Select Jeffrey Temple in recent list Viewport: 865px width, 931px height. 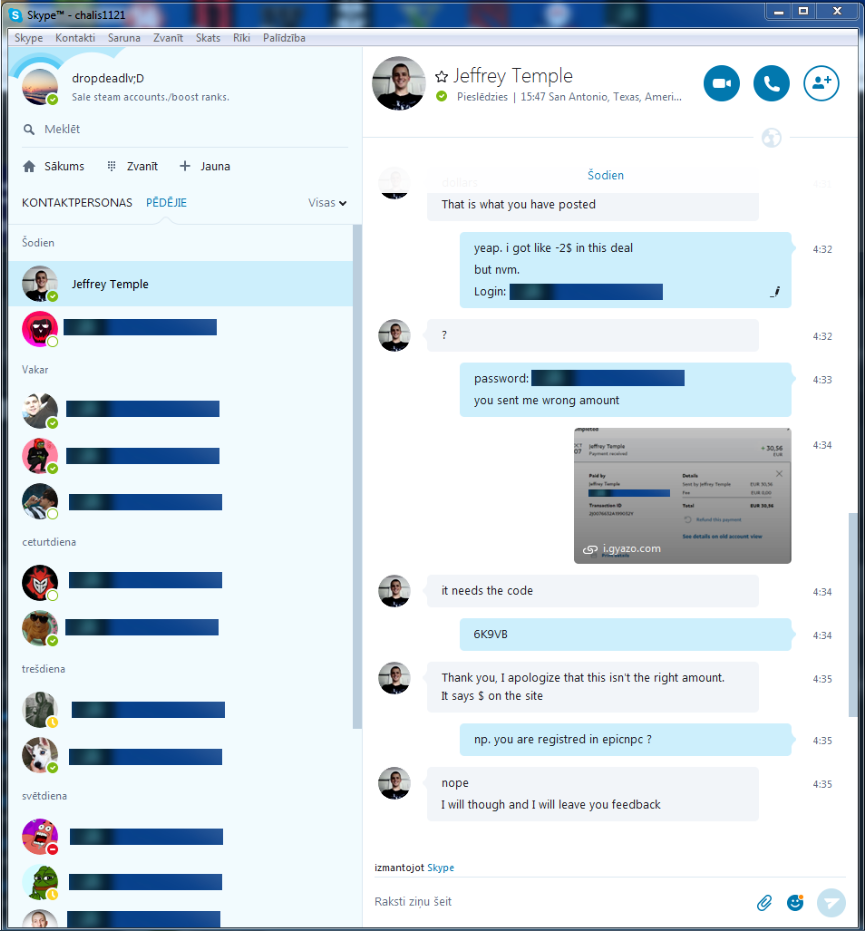(x=180, y=284)
